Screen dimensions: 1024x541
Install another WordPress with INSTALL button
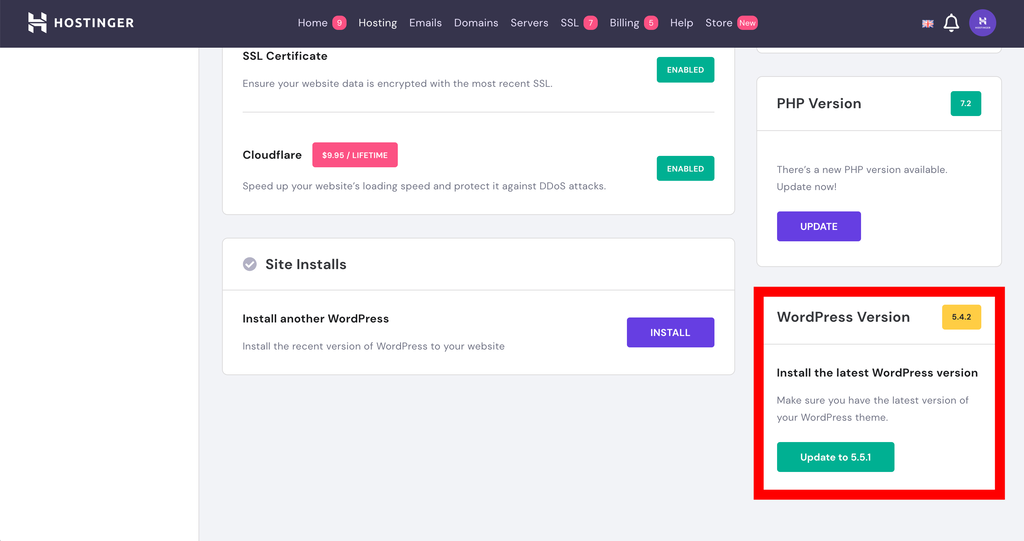(x=670, y=333)
